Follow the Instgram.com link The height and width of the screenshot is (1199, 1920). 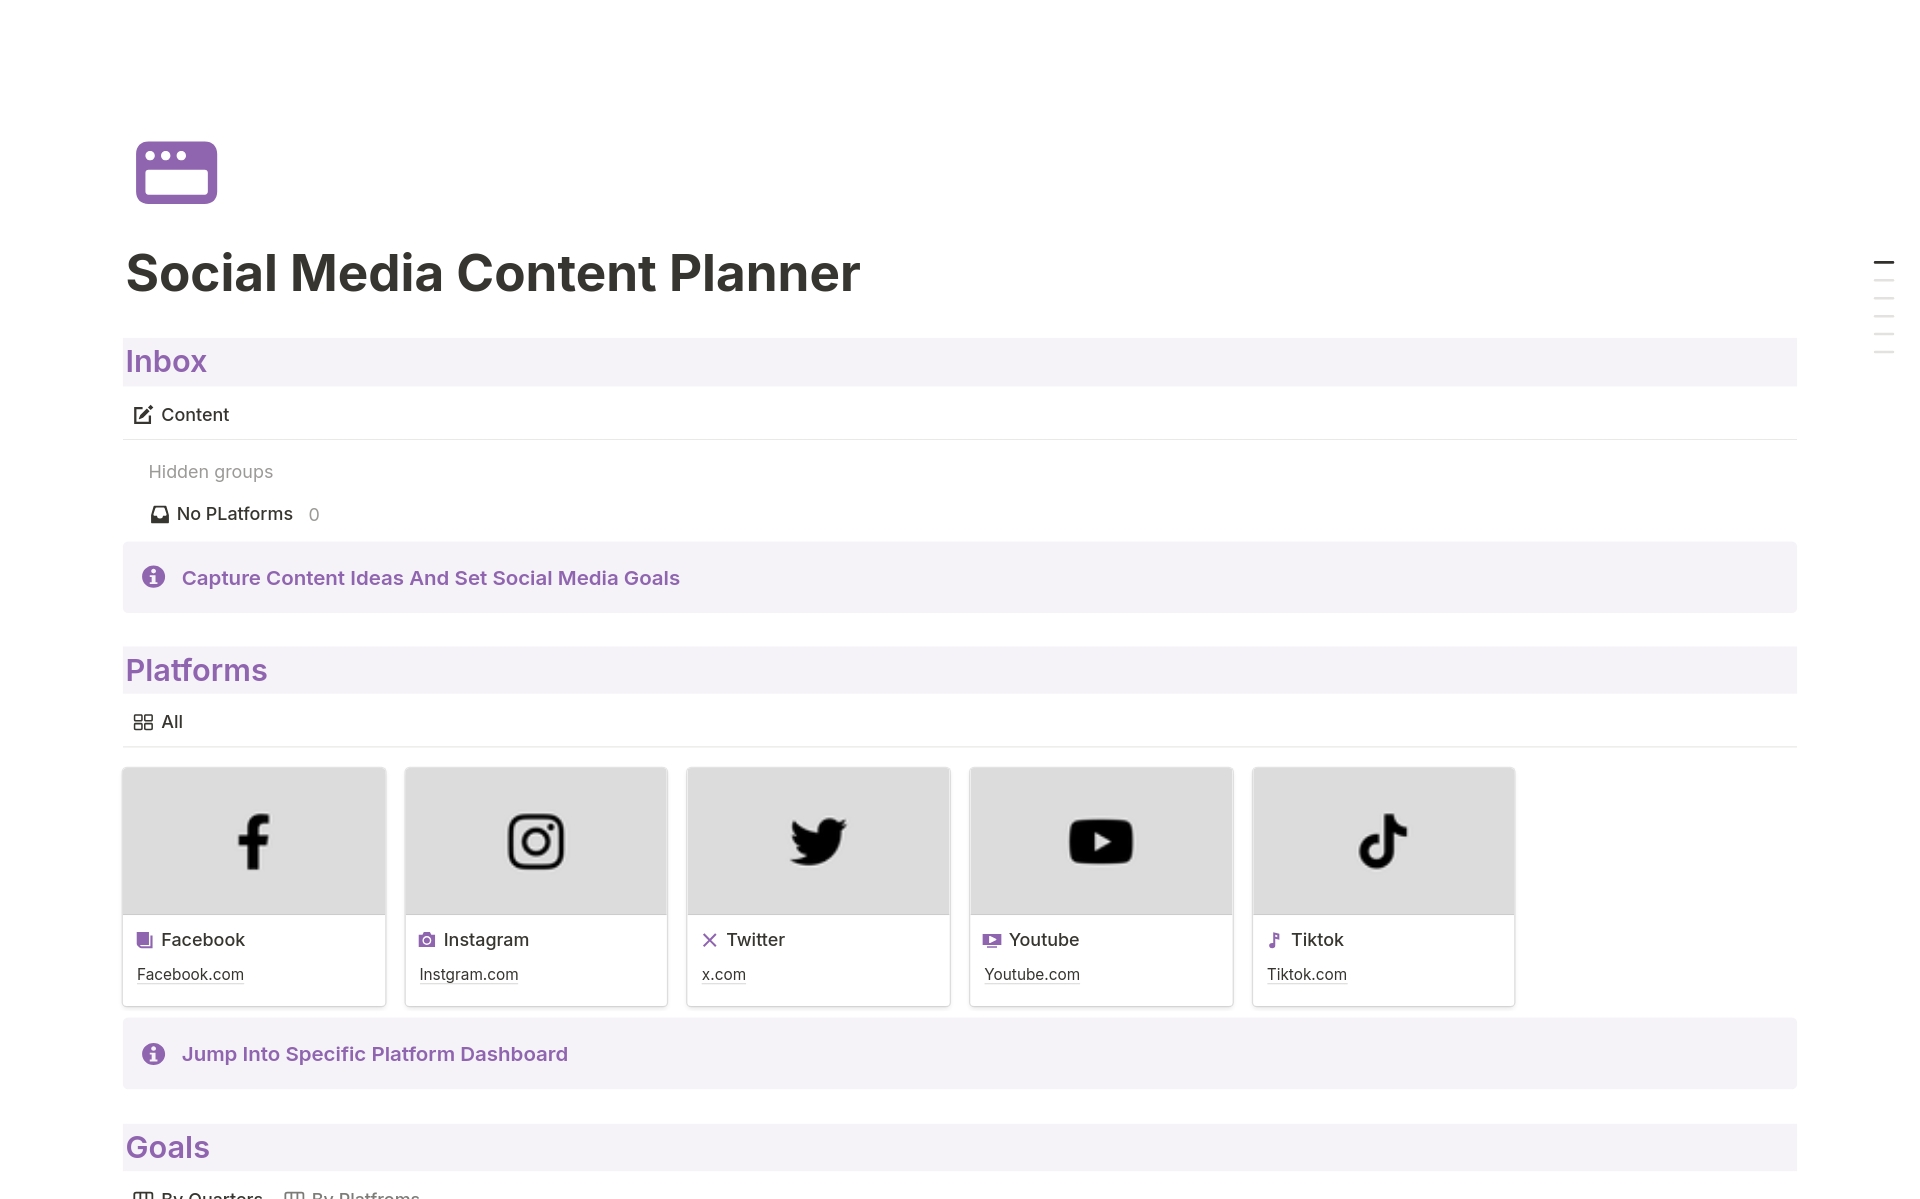469,974
